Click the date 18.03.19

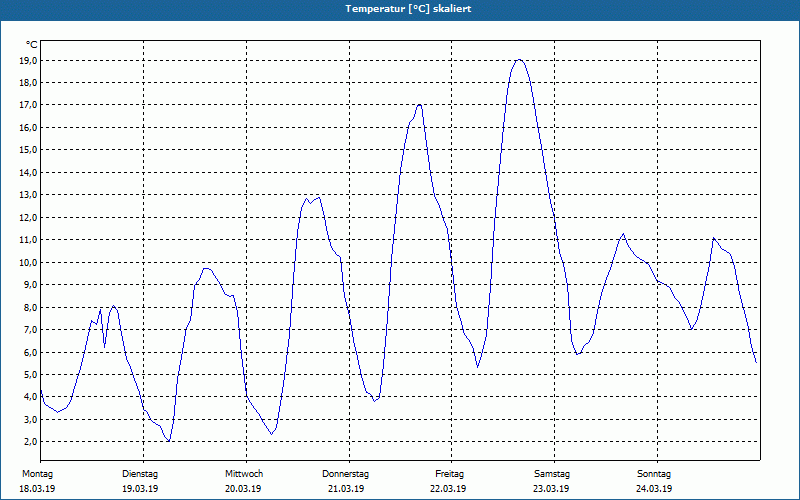tap(37, 489)
